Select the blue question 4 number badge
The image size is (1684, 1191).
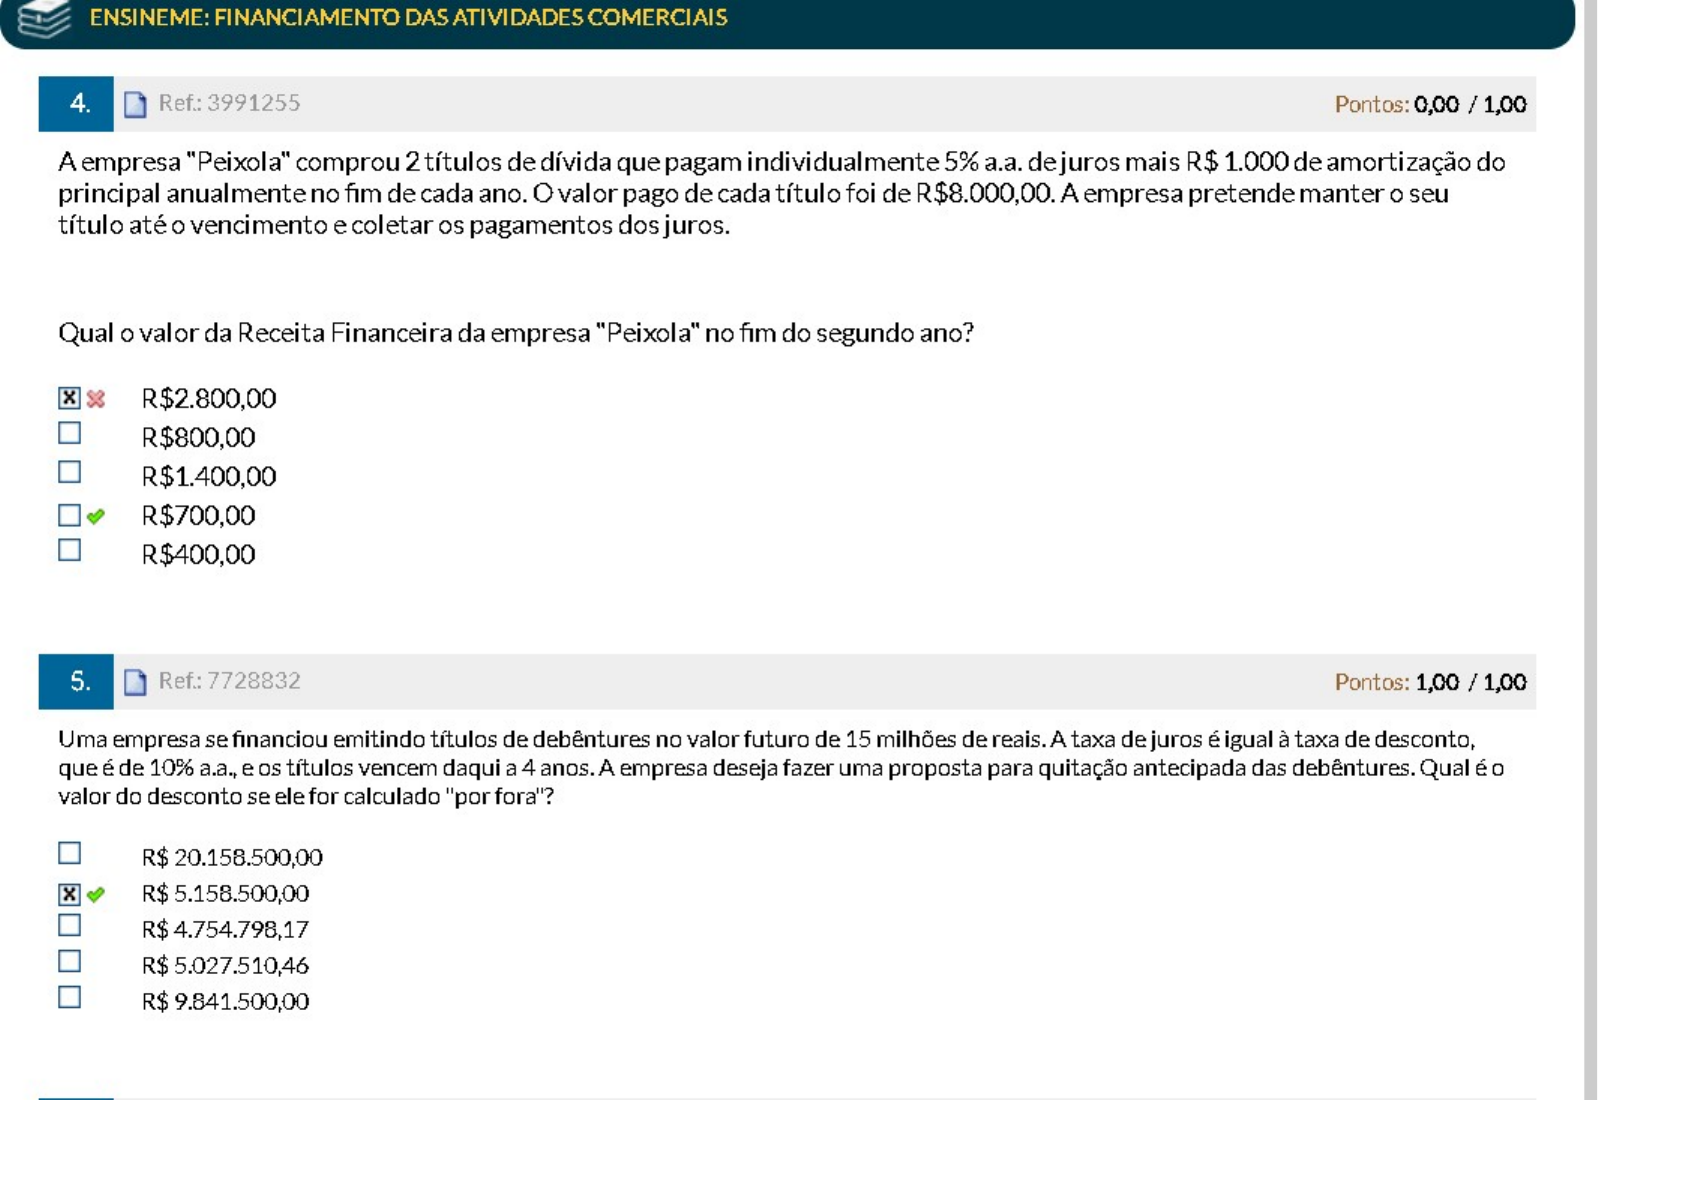[76, 104]
